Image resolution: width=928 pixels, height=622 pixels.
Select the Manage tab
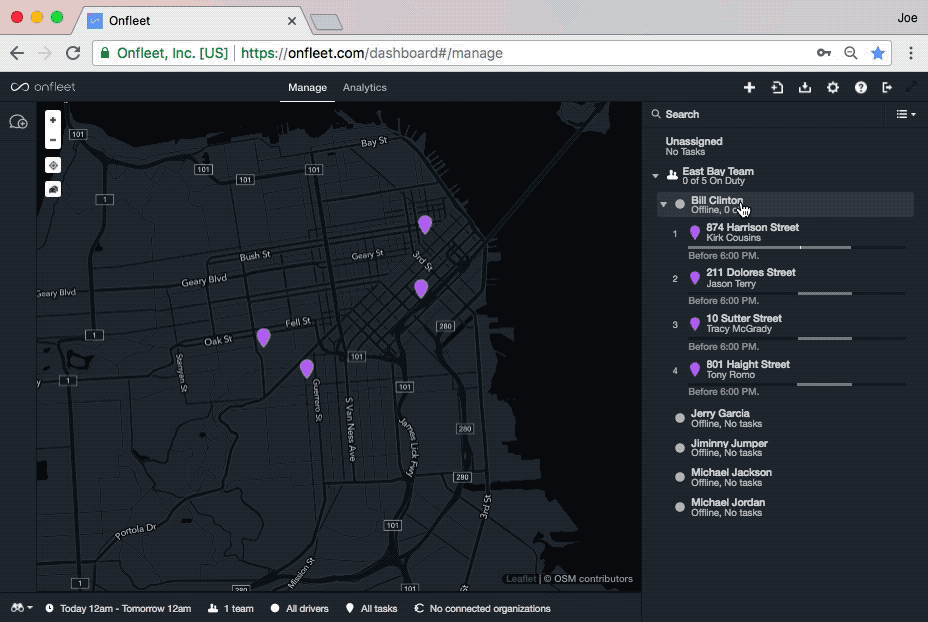[x=307, y=88]
